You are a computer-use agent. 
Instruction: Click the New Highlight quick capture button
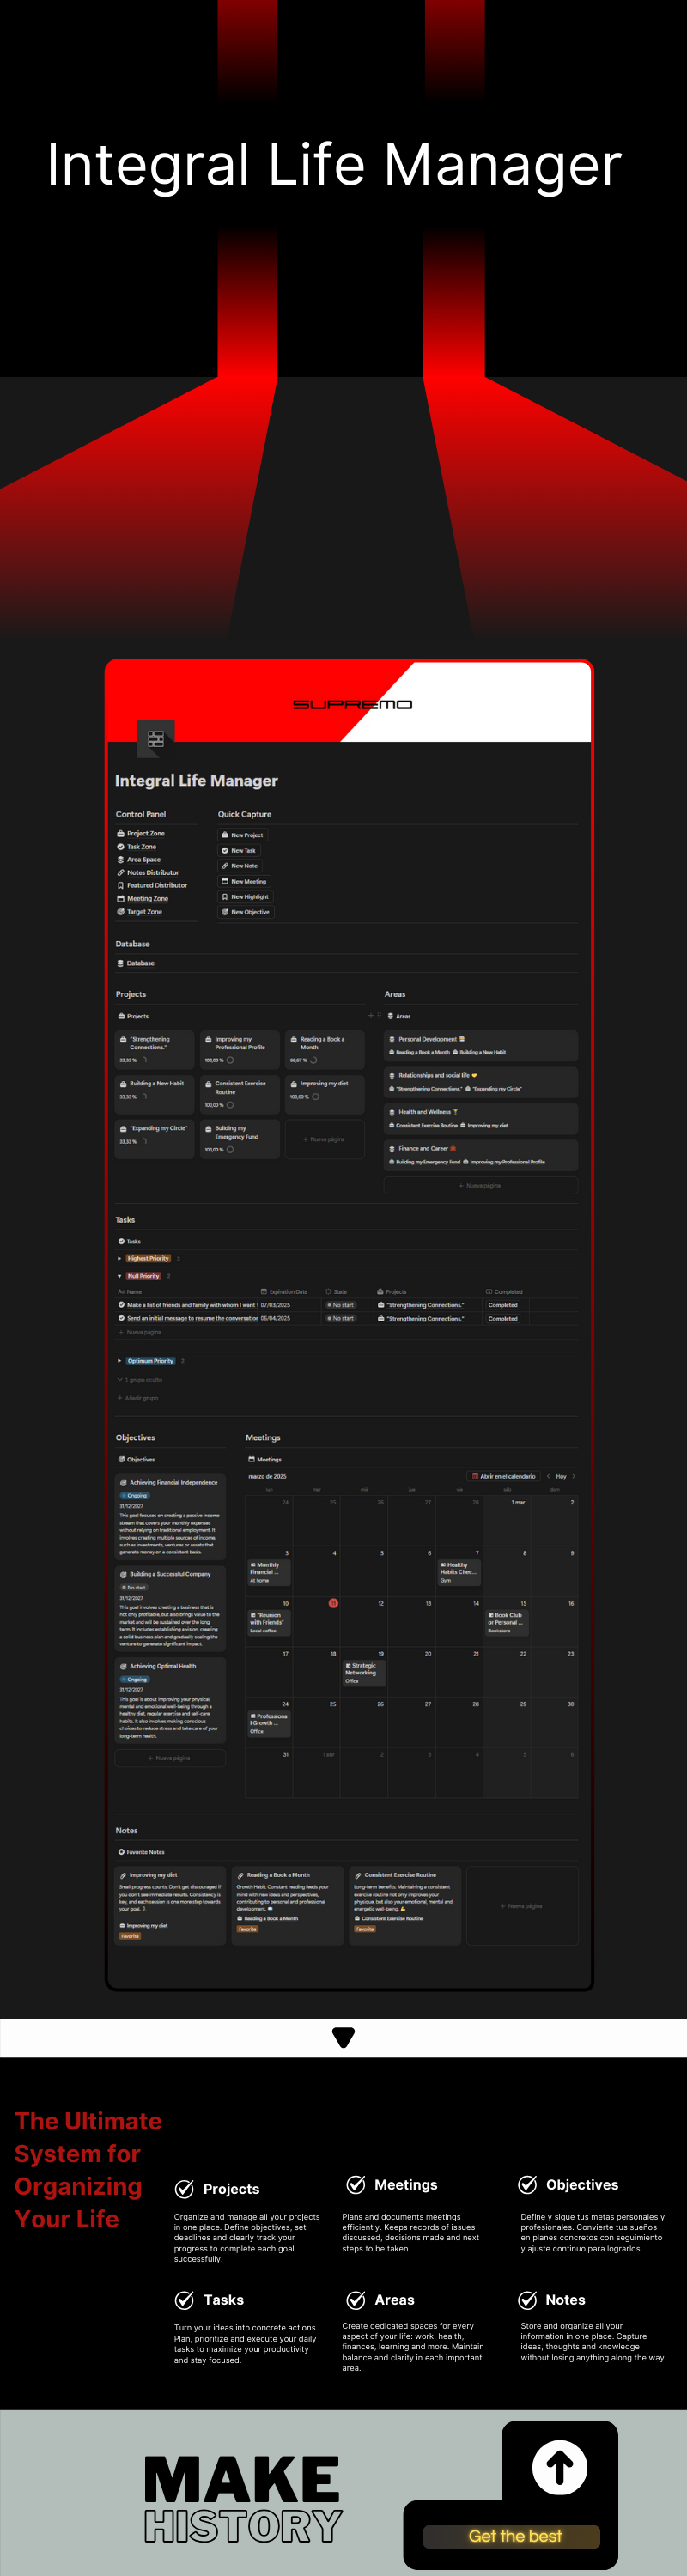pos(244,897)
